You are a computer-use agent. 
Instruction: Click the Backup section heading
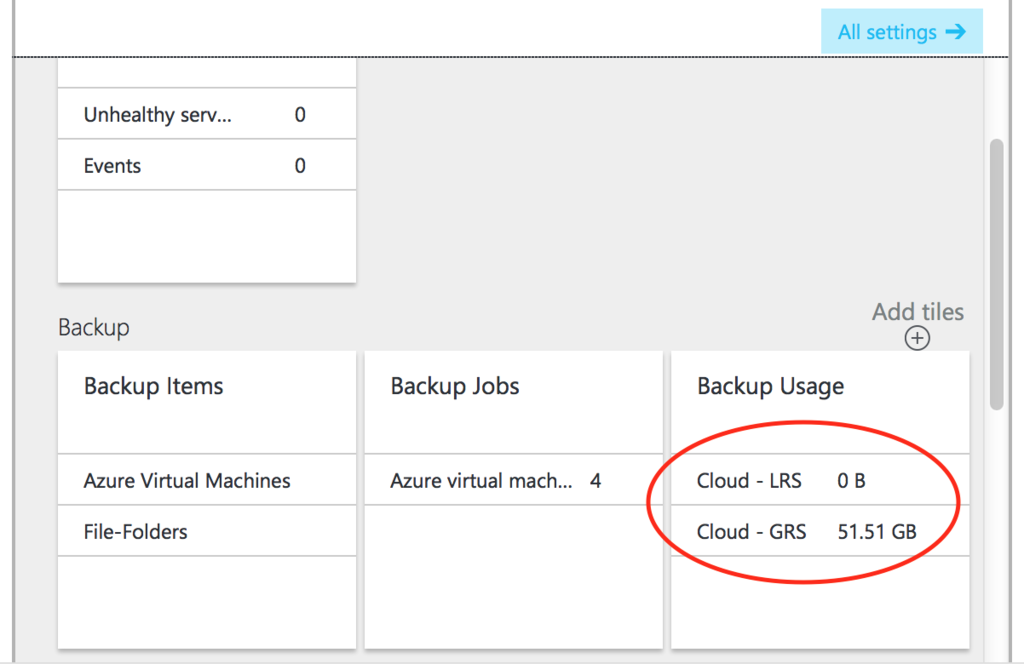(94, 328)
